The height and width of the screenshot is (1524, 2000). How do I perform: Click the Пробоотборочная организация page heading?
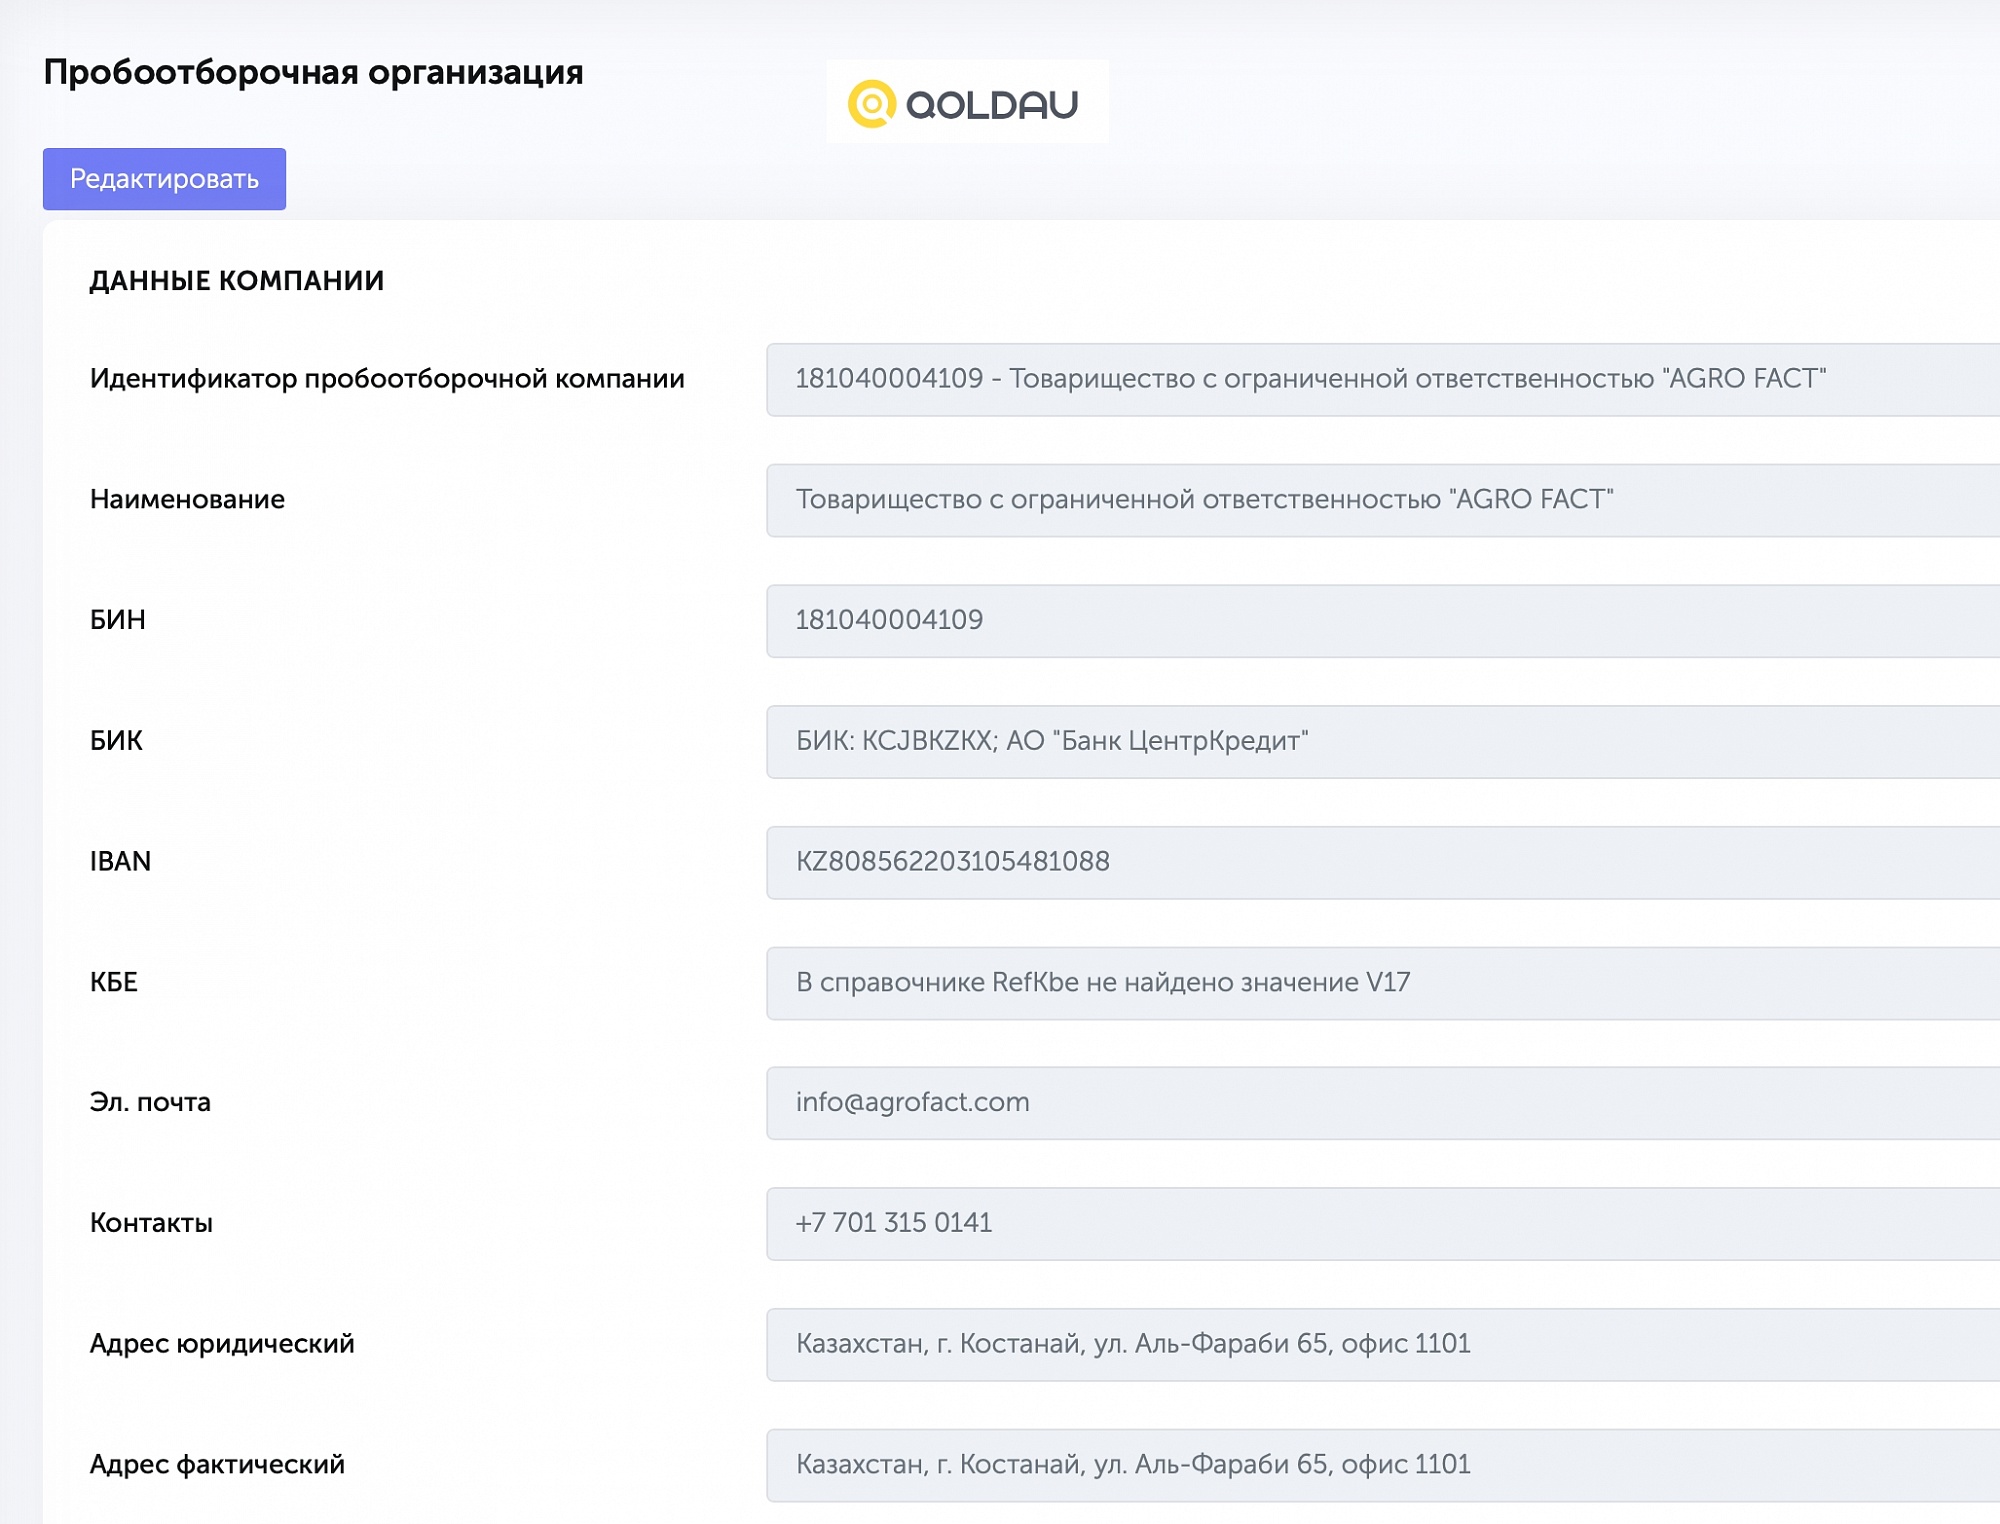313,72
